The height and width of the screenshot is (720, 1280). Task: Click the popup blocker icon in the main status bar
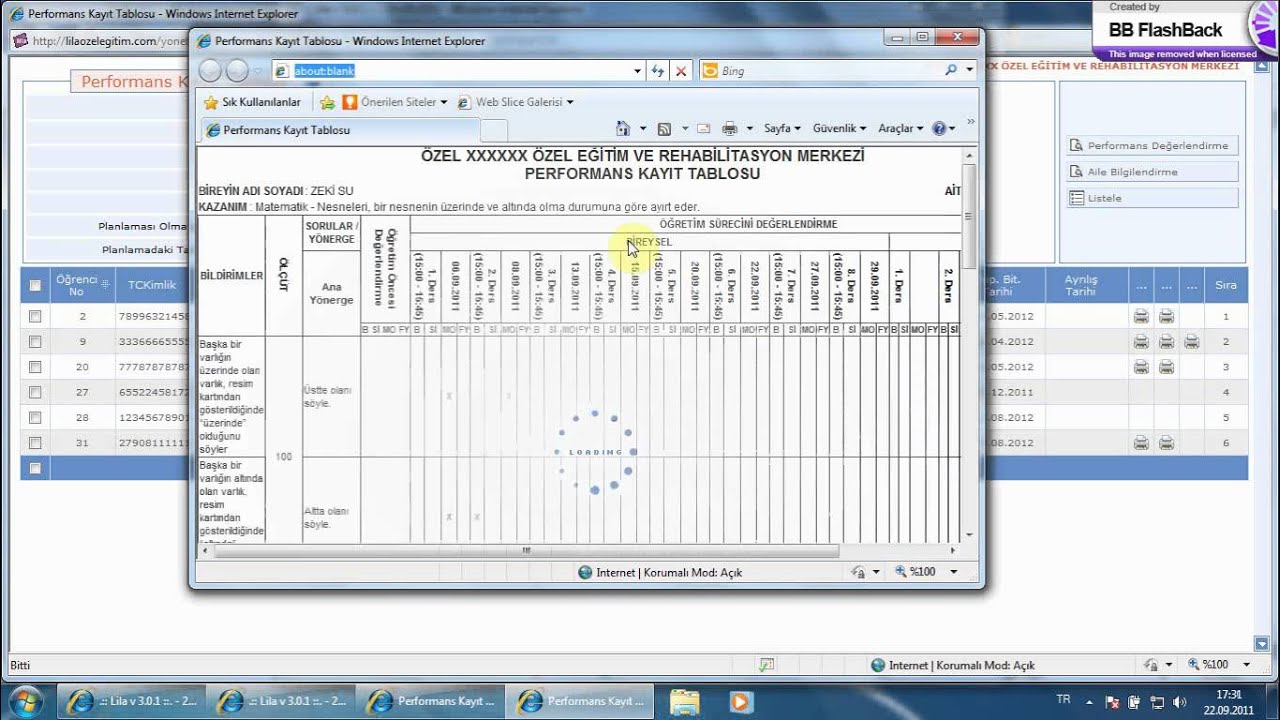(767, 664)
